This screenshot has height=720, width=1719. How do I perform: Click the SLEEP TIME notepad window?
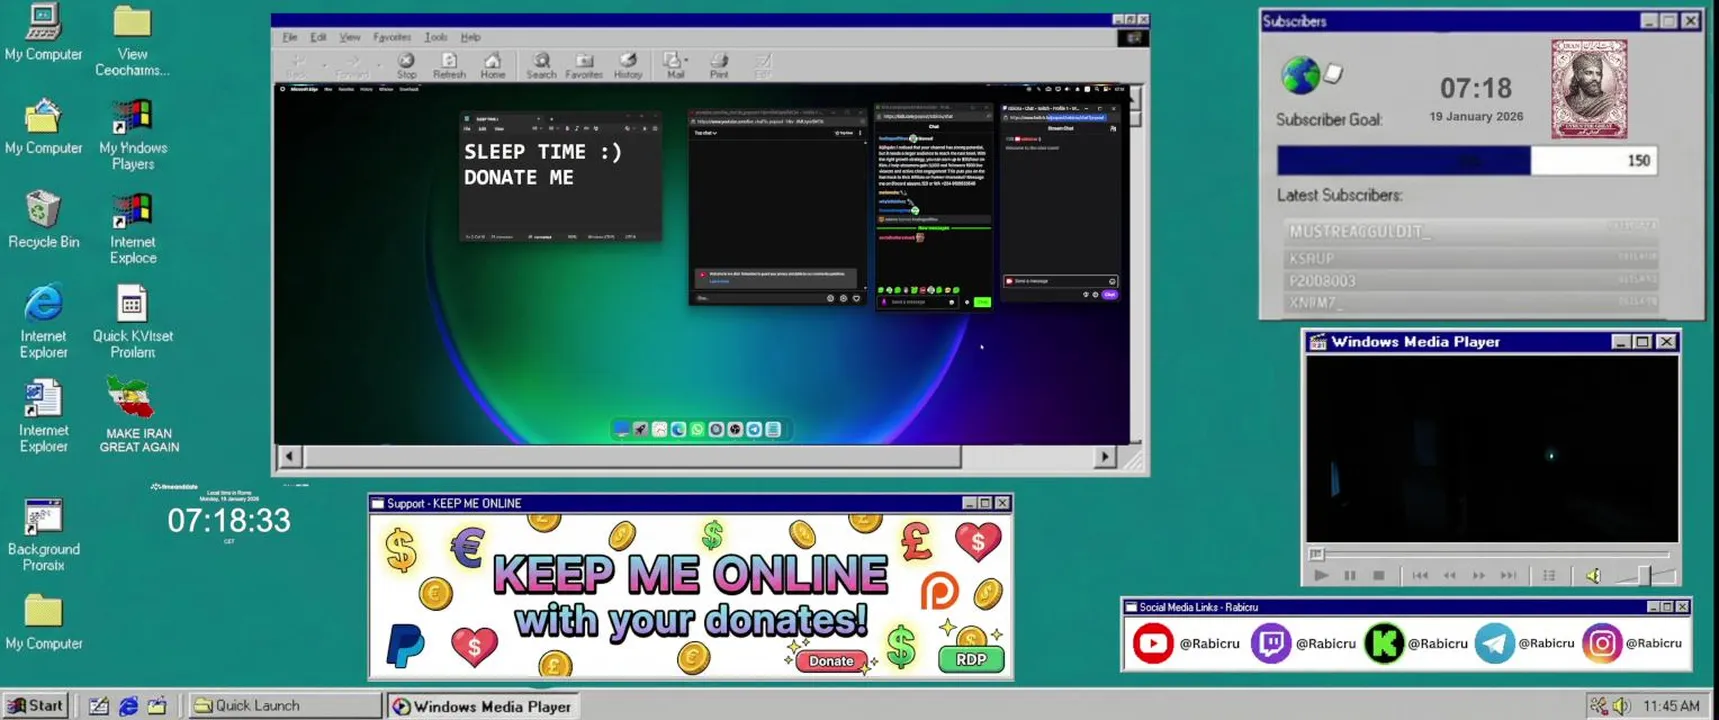point(560,177)
